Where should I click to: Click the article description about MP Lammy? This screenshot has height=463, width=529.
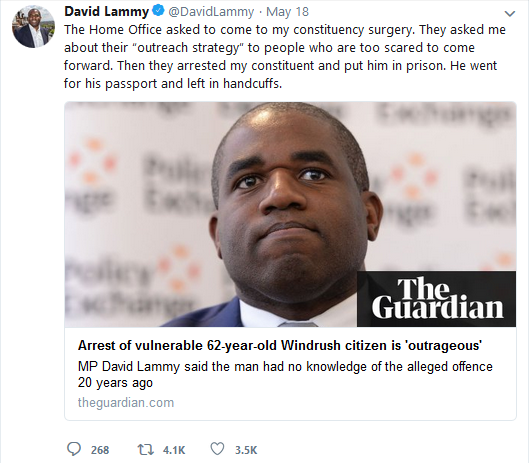pos(285,375)
